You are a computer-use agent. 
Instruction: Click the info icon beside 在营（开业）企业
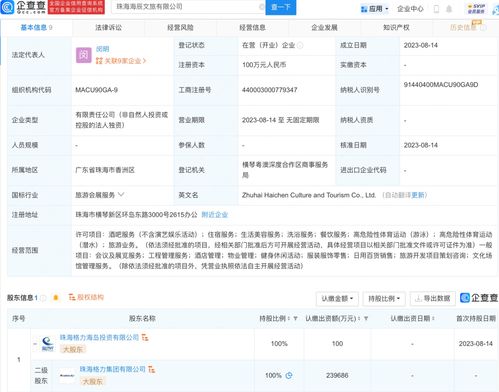300,45
